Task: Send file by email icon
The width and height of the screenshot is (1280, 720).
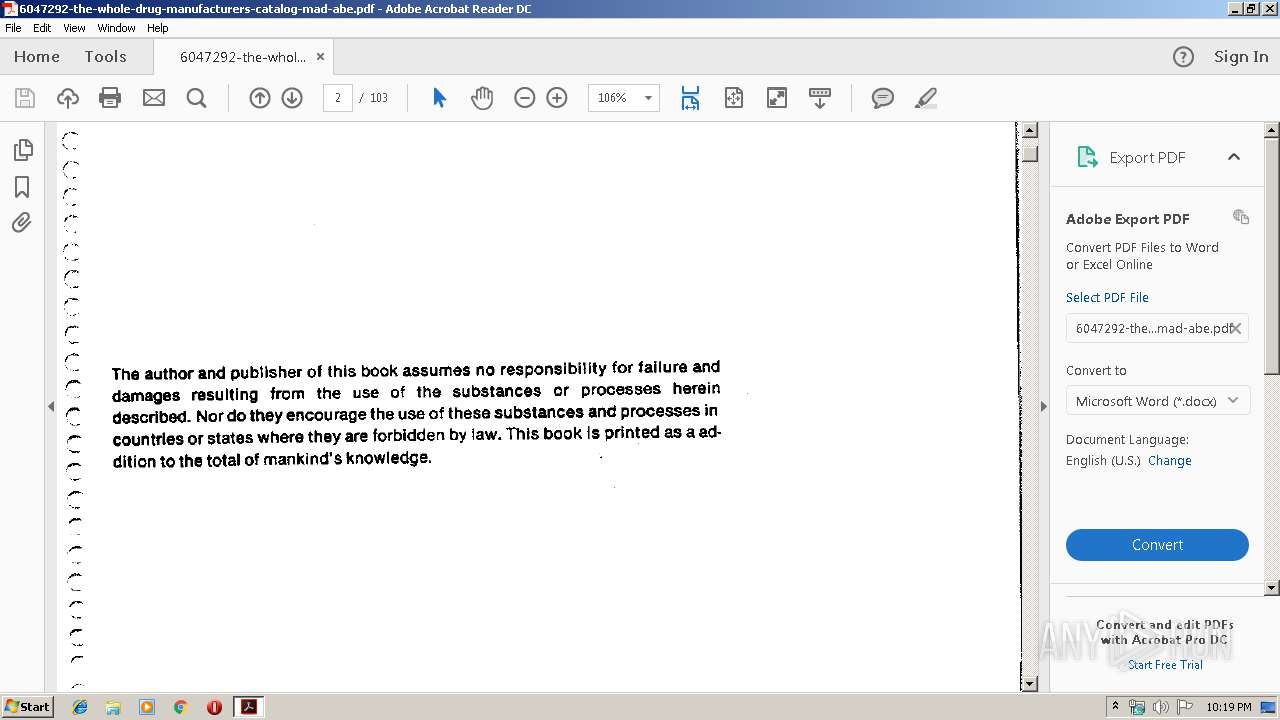Action: tap(154, 98)
